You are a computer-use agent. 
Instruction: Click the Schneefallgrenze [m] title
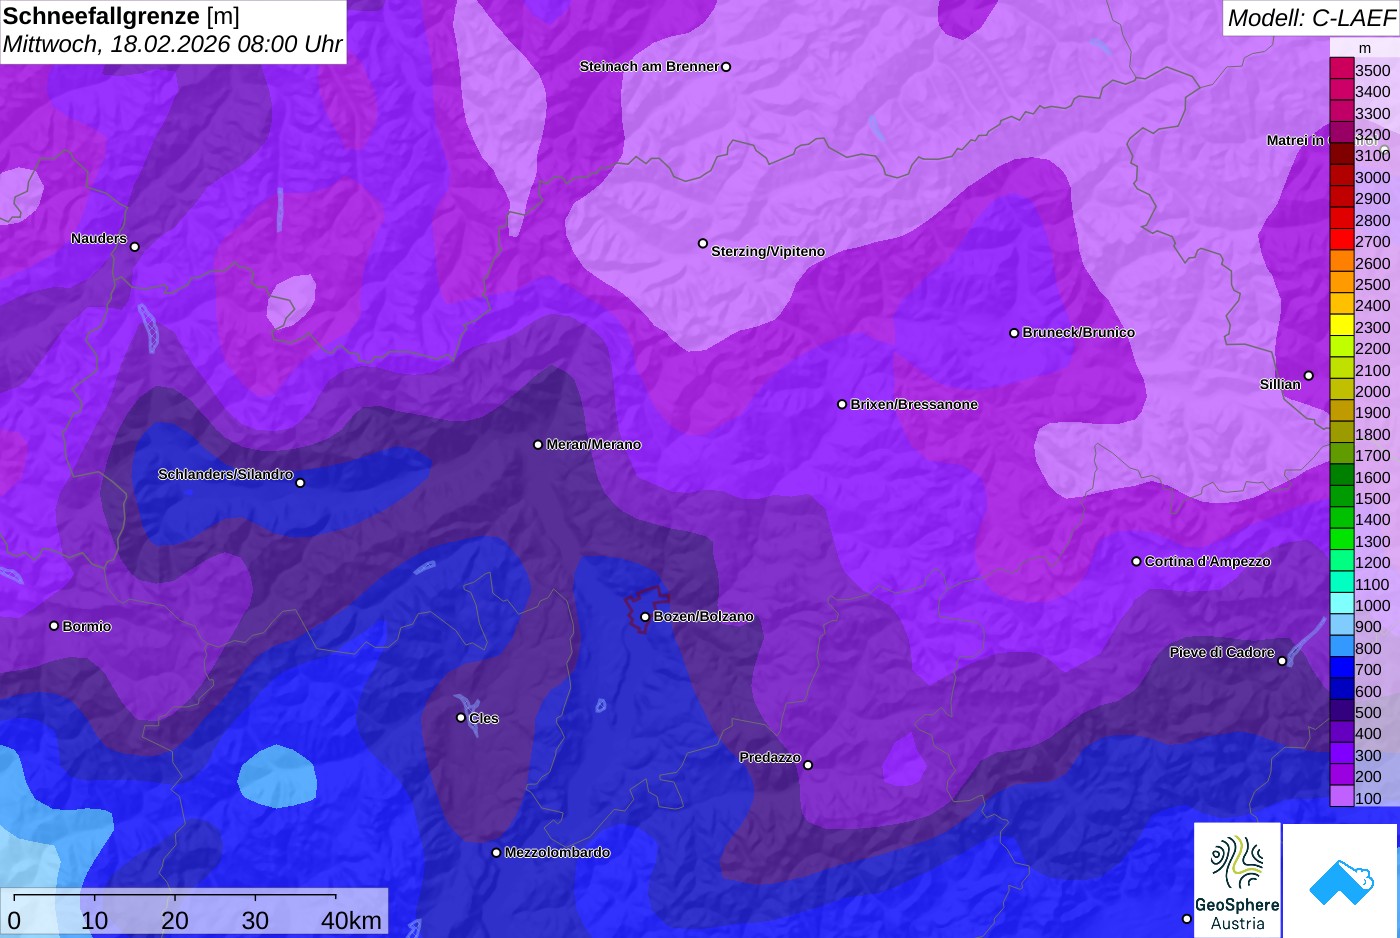pyautogui.click(x=121, y=16)
